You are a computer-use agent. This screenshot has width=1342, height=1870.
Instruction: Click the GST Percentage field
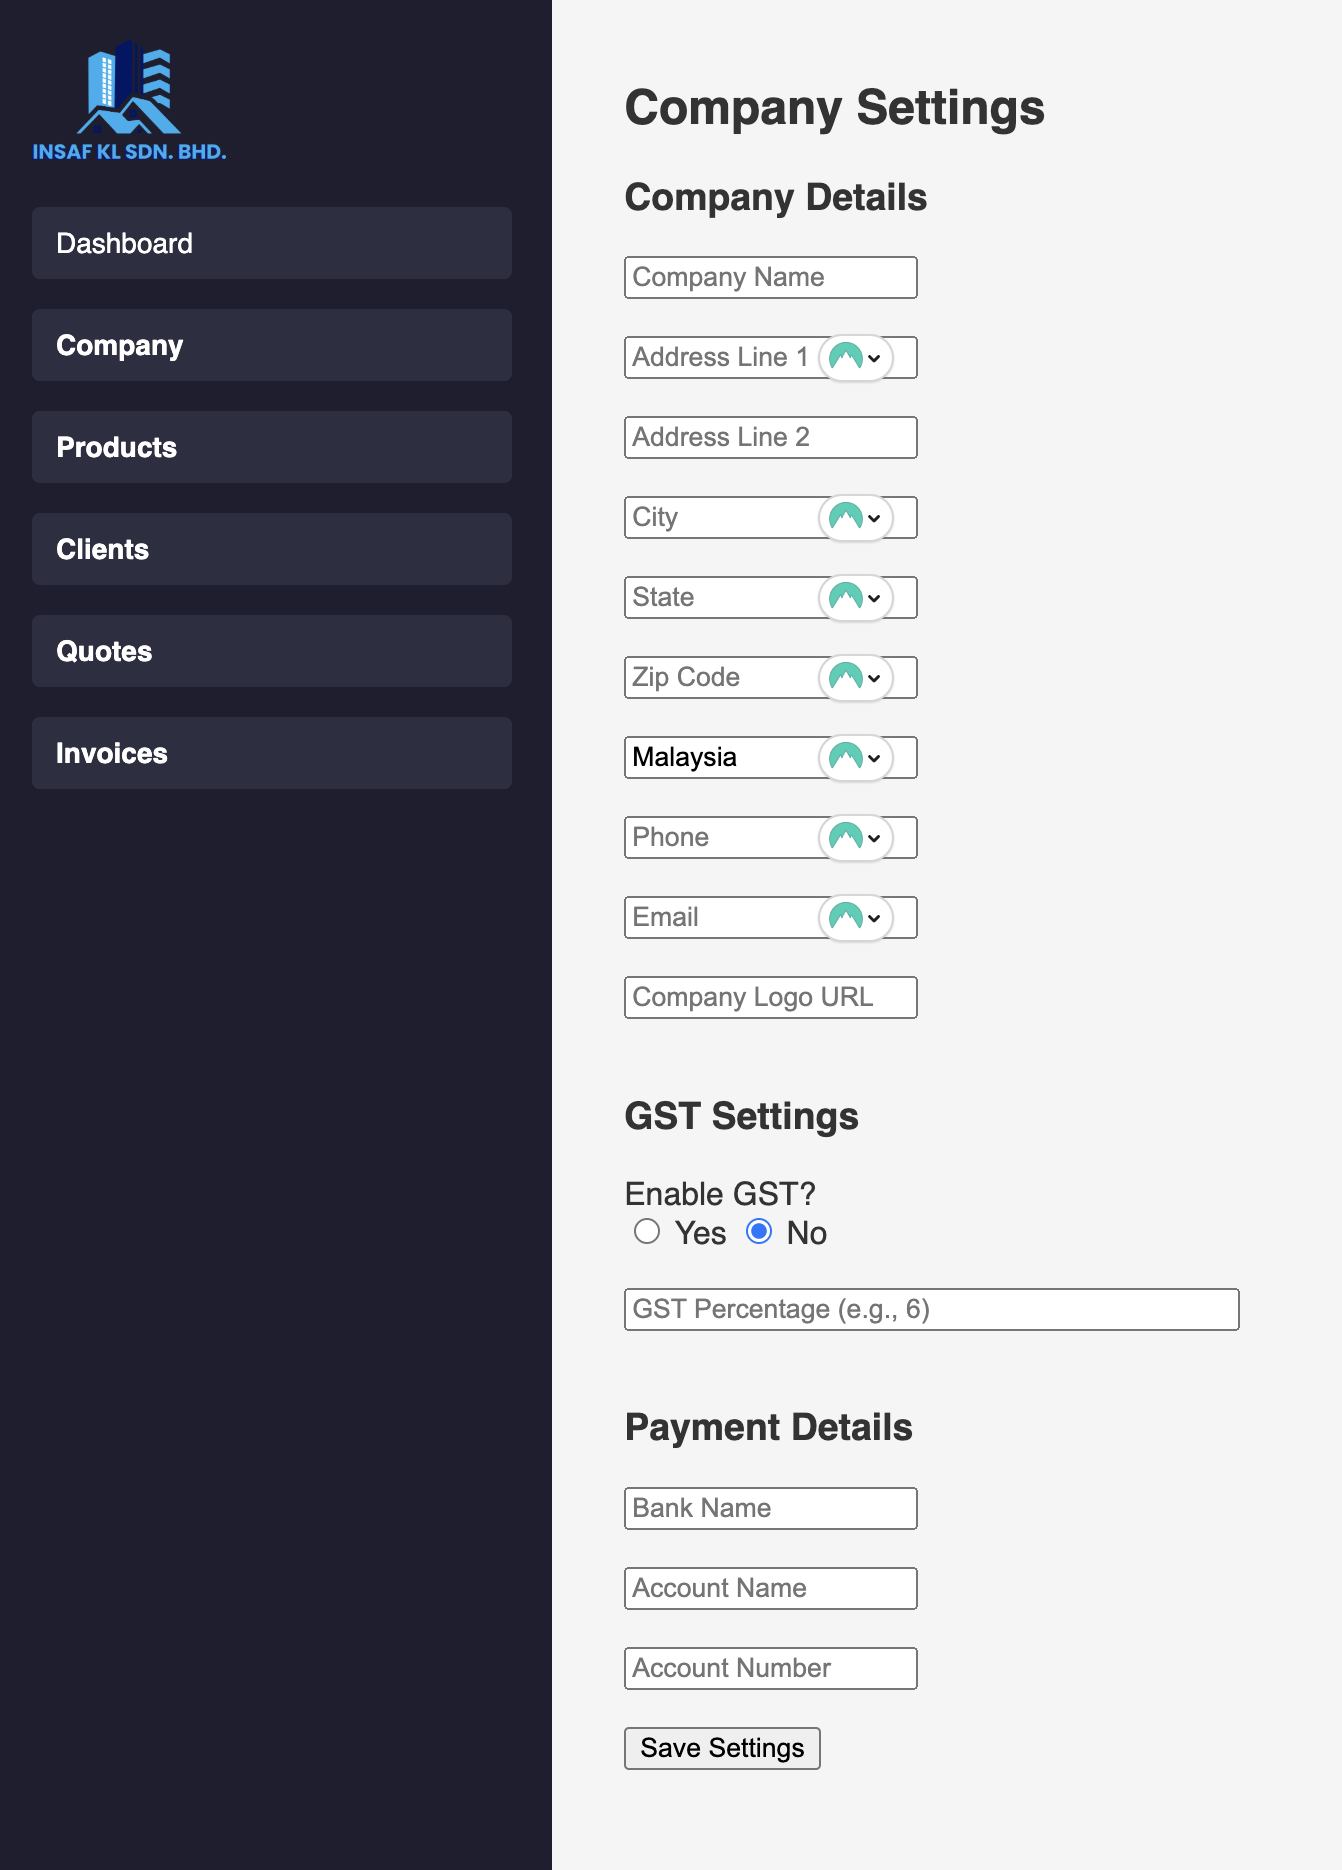point(931,1310)
